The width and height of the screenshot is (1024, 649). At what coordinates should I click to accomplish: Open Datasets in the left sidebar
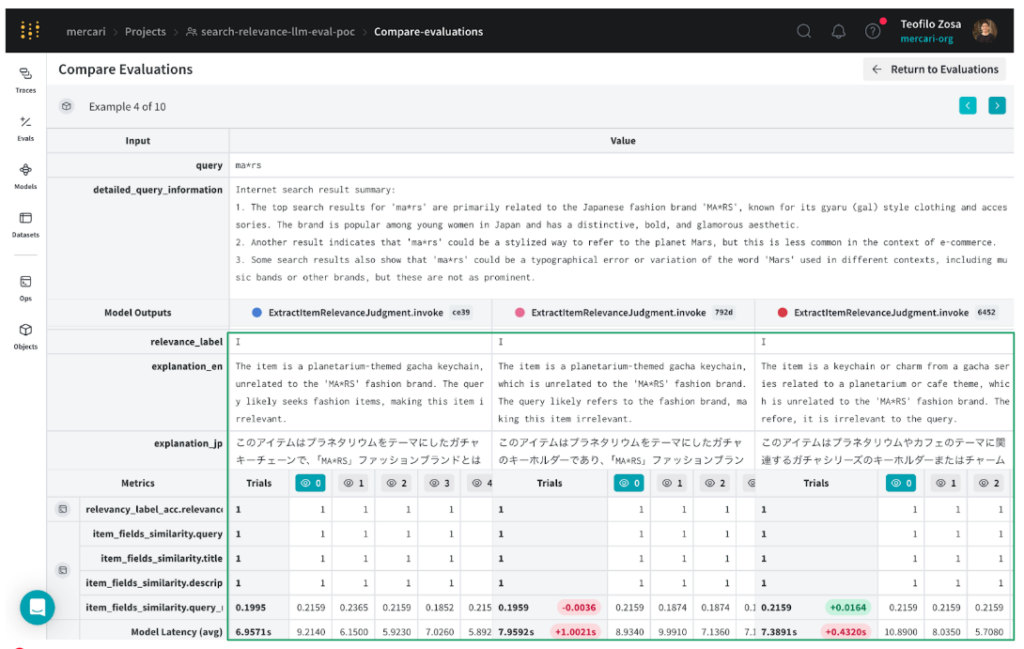click(26, 223)
